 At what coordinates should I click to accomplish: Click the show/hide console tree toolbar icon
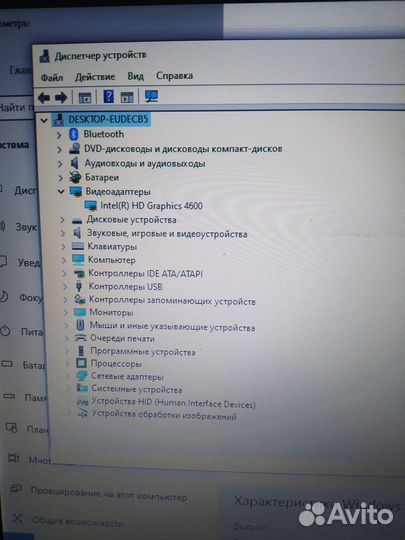[x=85, y=98]
